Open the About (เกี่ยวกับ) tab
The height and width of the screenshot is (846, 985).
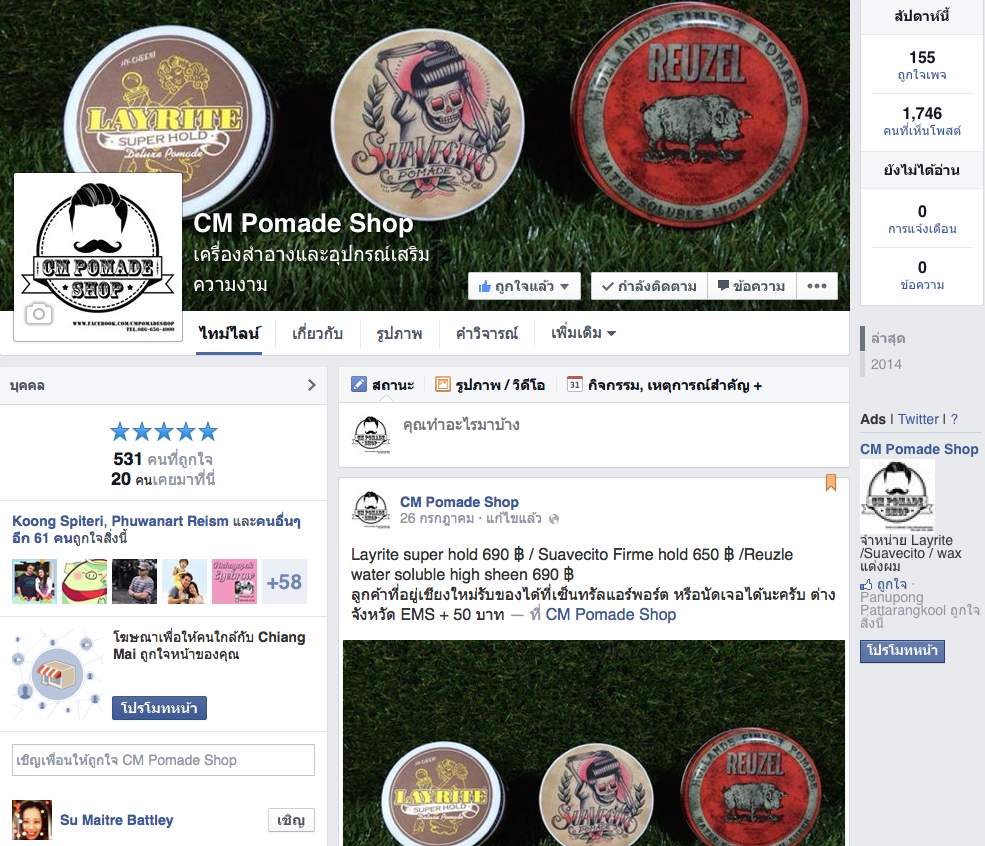[317, 334]
